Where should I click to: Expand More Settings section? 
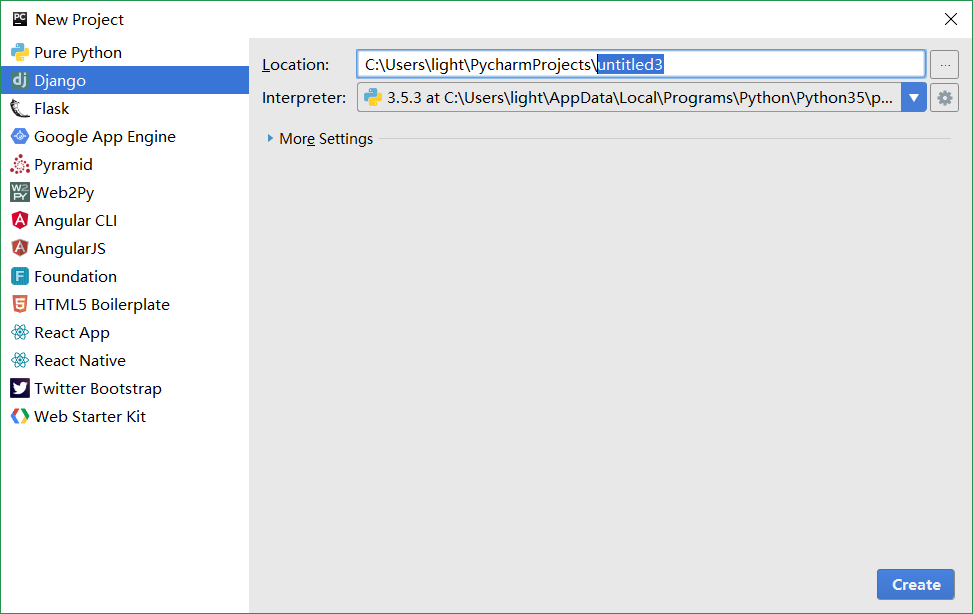tap(270, 138)
